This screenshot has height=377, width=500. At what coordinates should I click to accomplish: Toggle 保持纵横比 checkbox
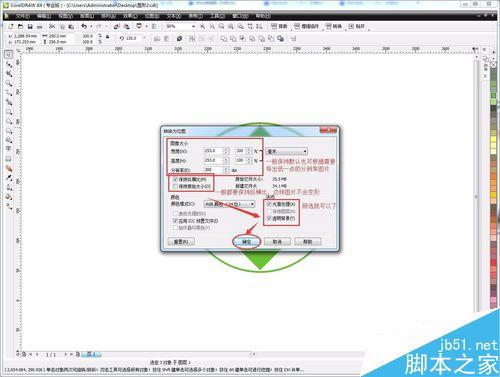tap(175, 179)
